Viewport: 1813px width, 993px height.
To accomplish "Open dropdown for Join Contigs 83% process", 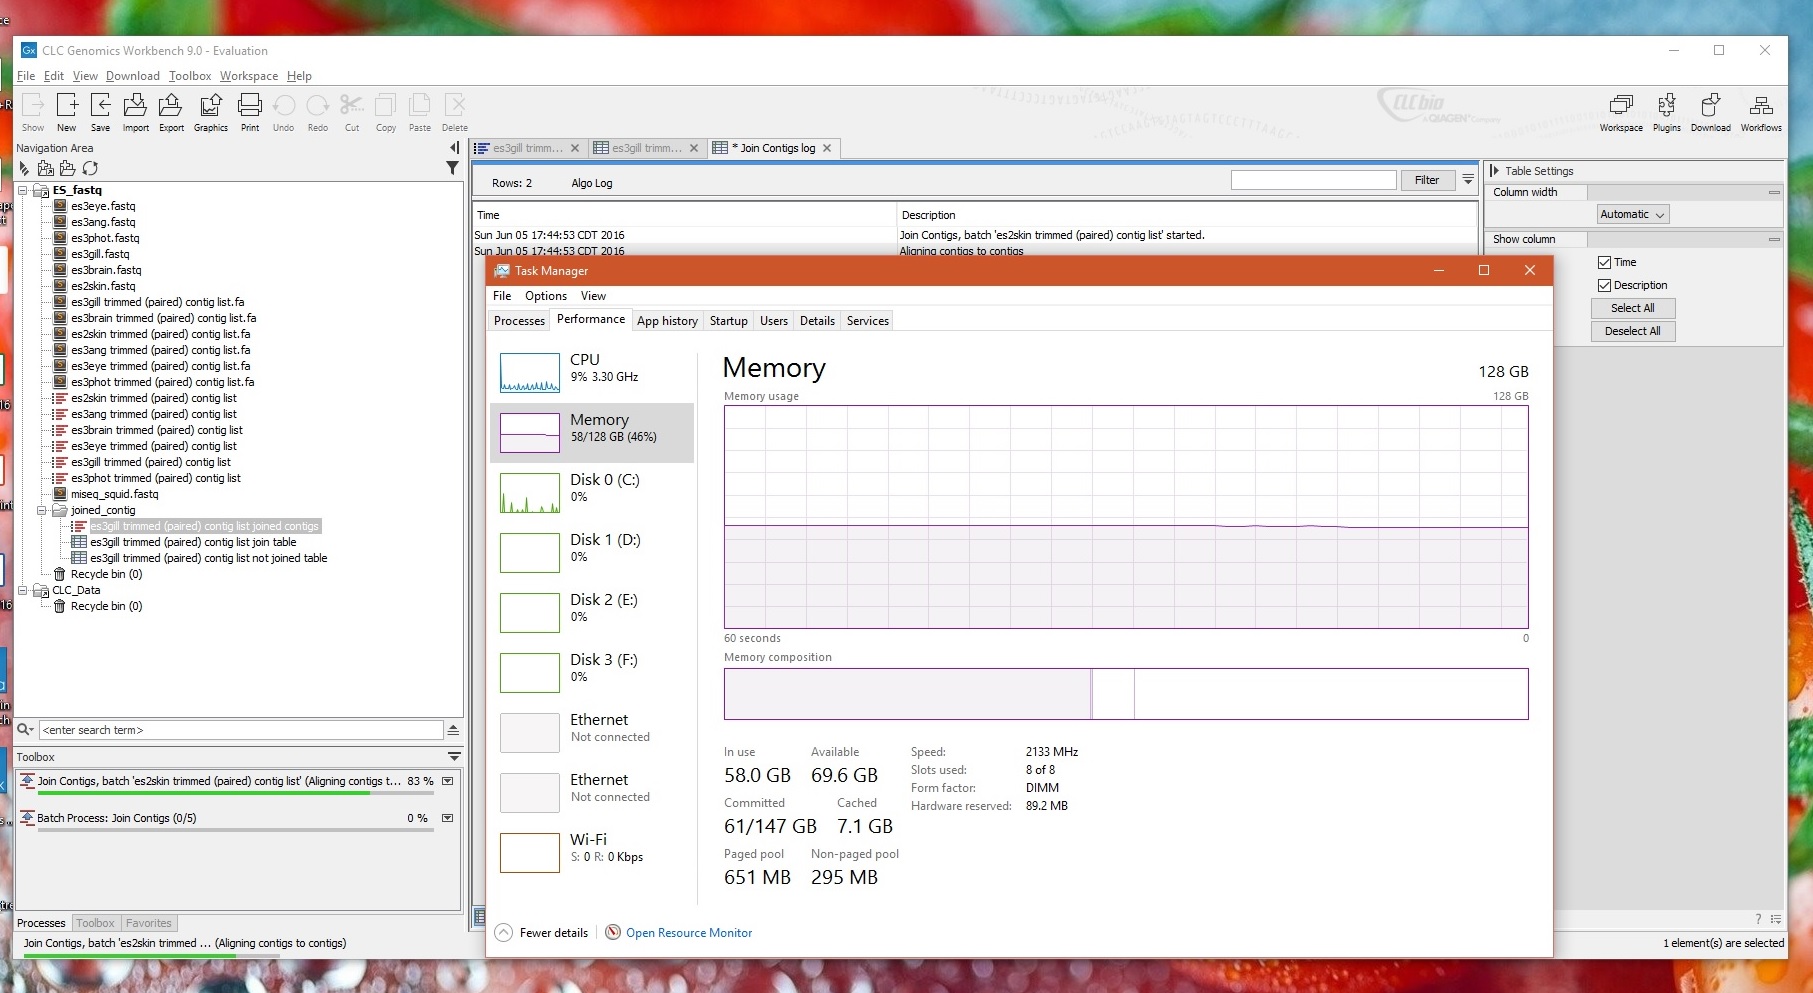I will click(x=448, y=781).
